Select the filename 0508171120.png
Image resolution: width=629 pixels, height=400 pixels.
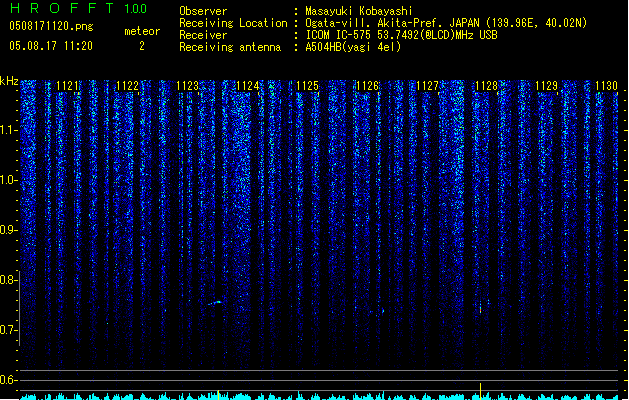click(x=51, y=26)
